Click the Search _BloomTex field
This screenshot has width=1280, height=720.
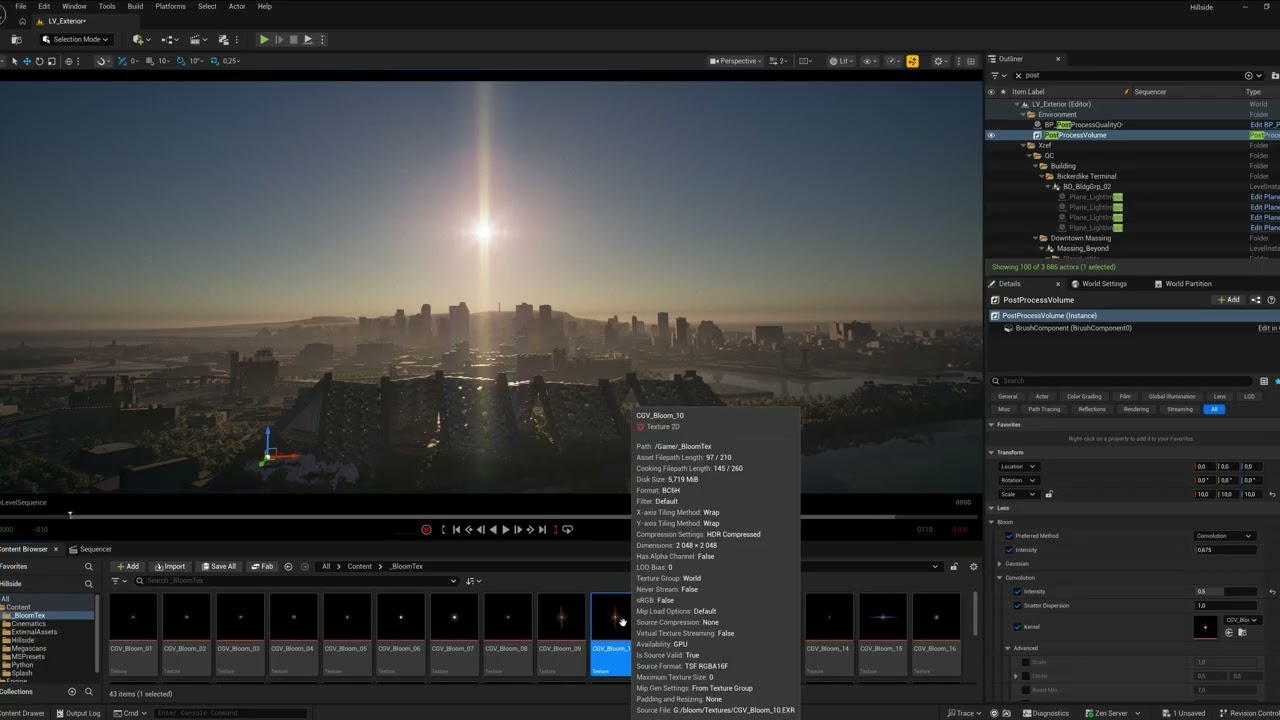[x=297, y=581]
